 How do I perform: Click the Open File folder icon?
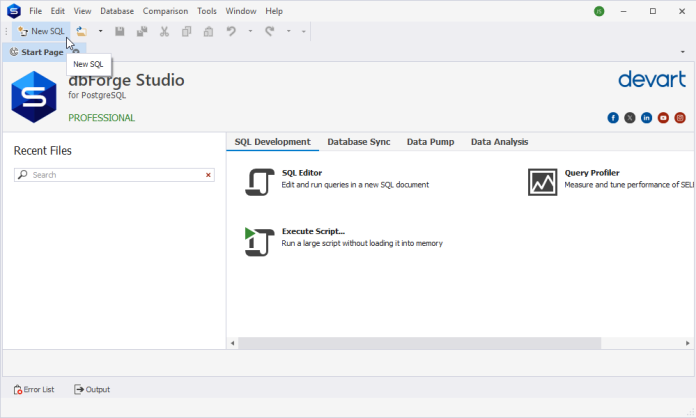click(82, 31)
